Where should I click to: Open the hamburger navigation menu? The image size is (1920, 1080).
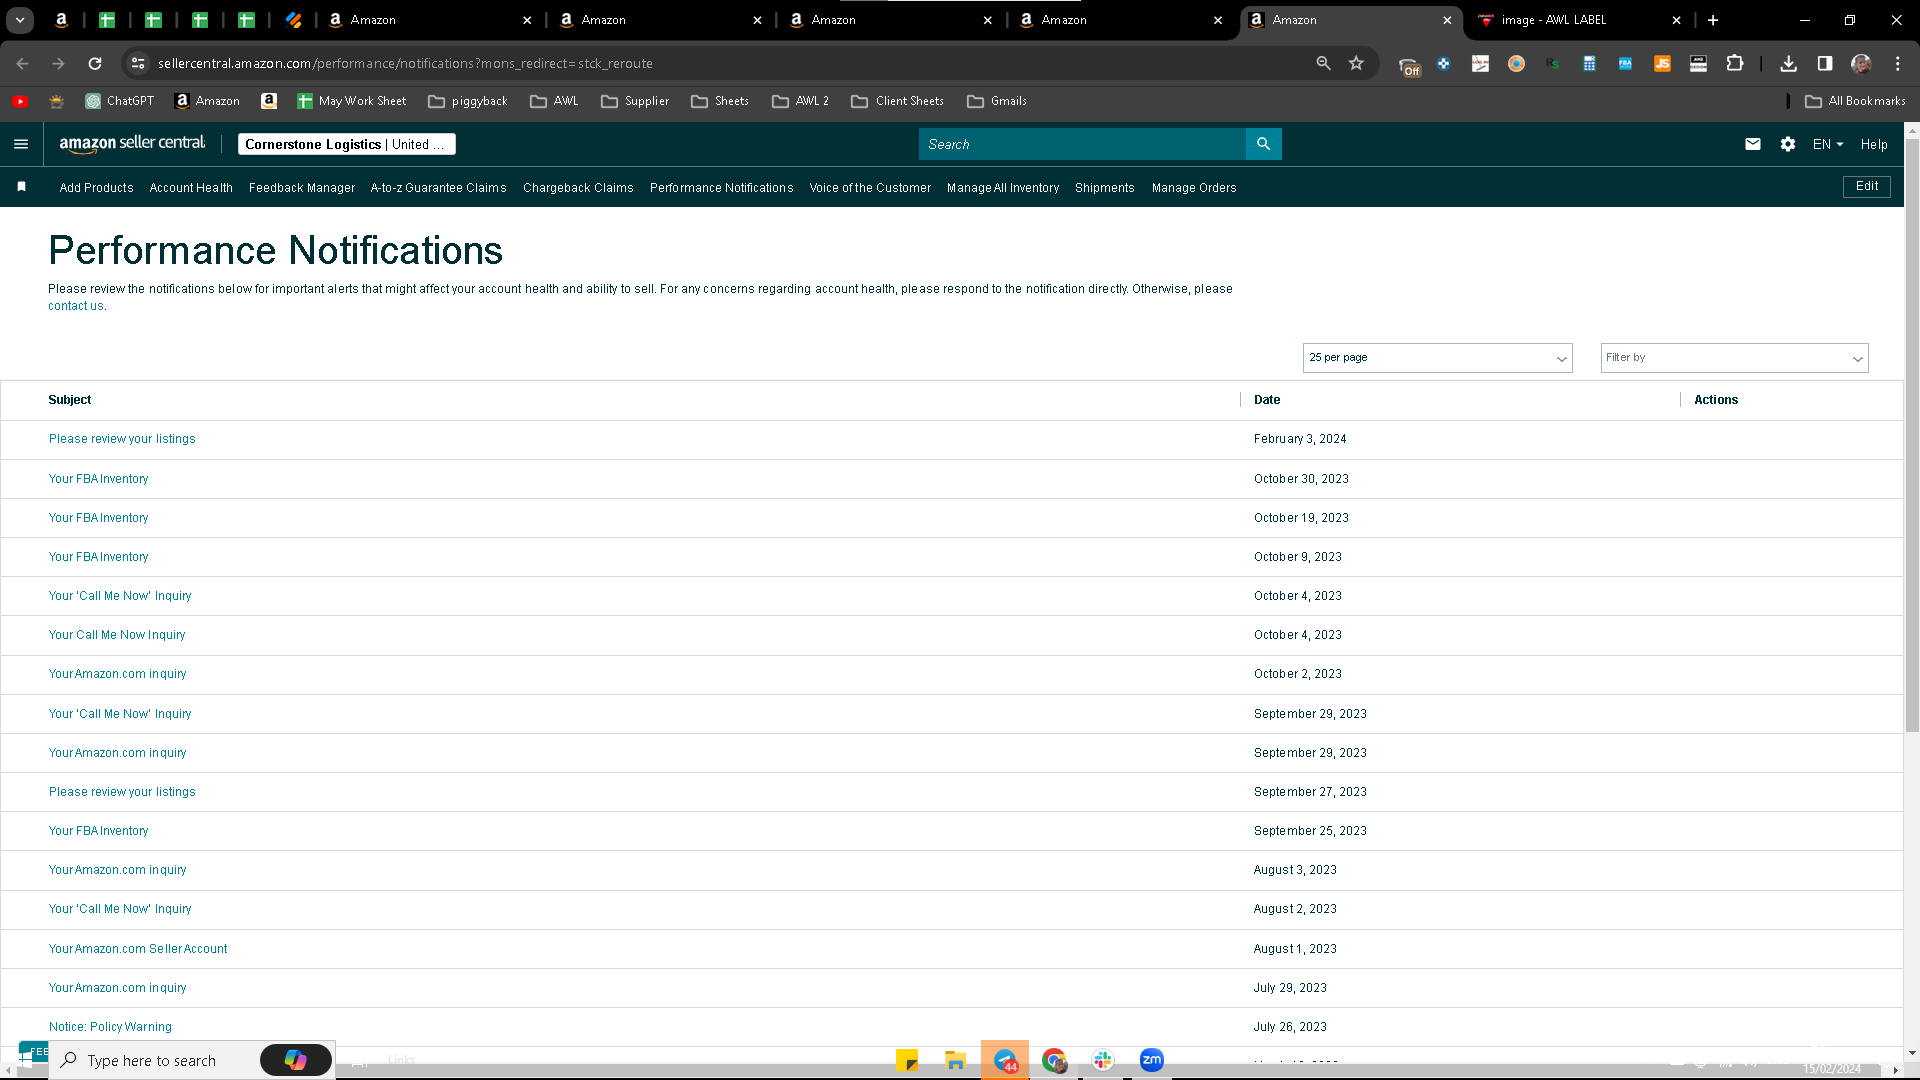[21, 144]
